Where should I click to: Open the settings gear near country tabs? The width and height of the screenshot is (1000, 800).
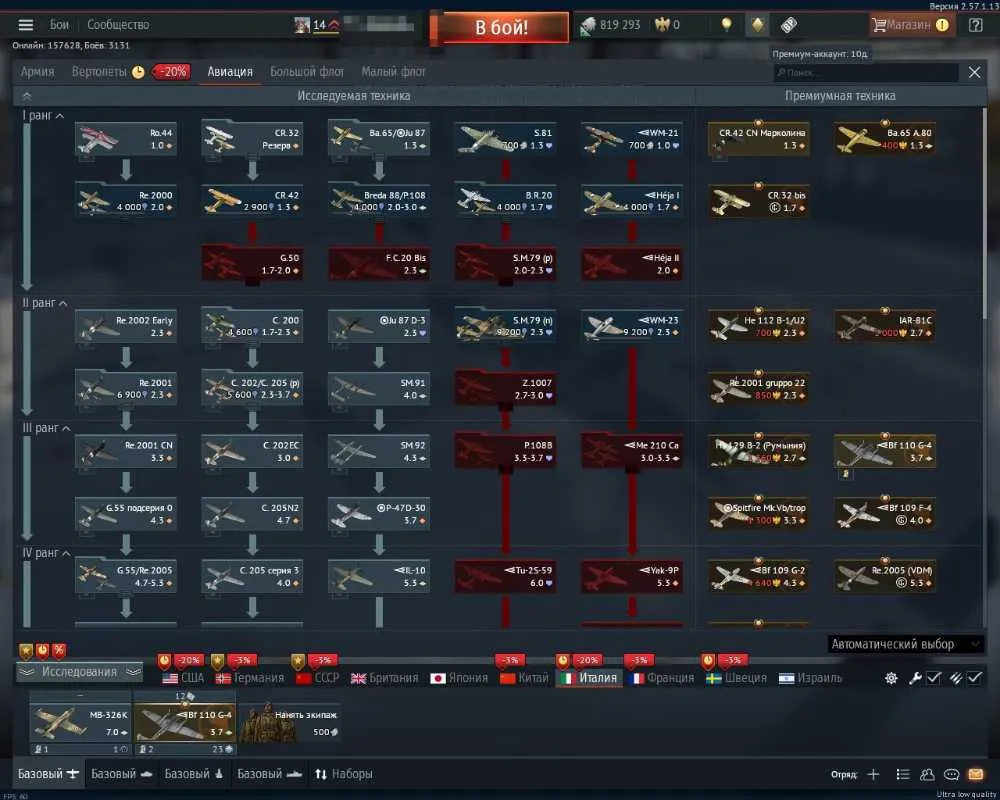pos(891,678)
